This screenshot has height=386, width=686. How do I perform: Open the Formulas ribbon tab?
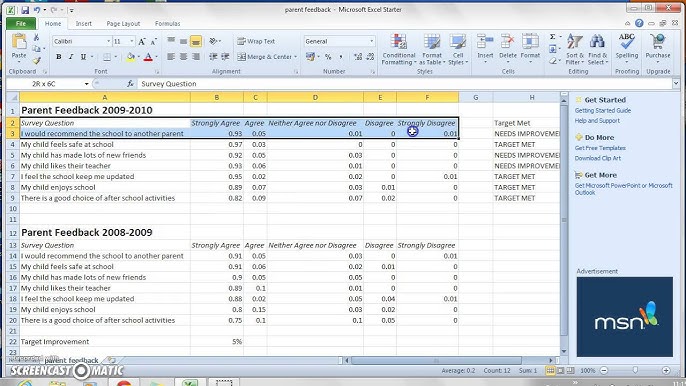(x=167, y=24)
